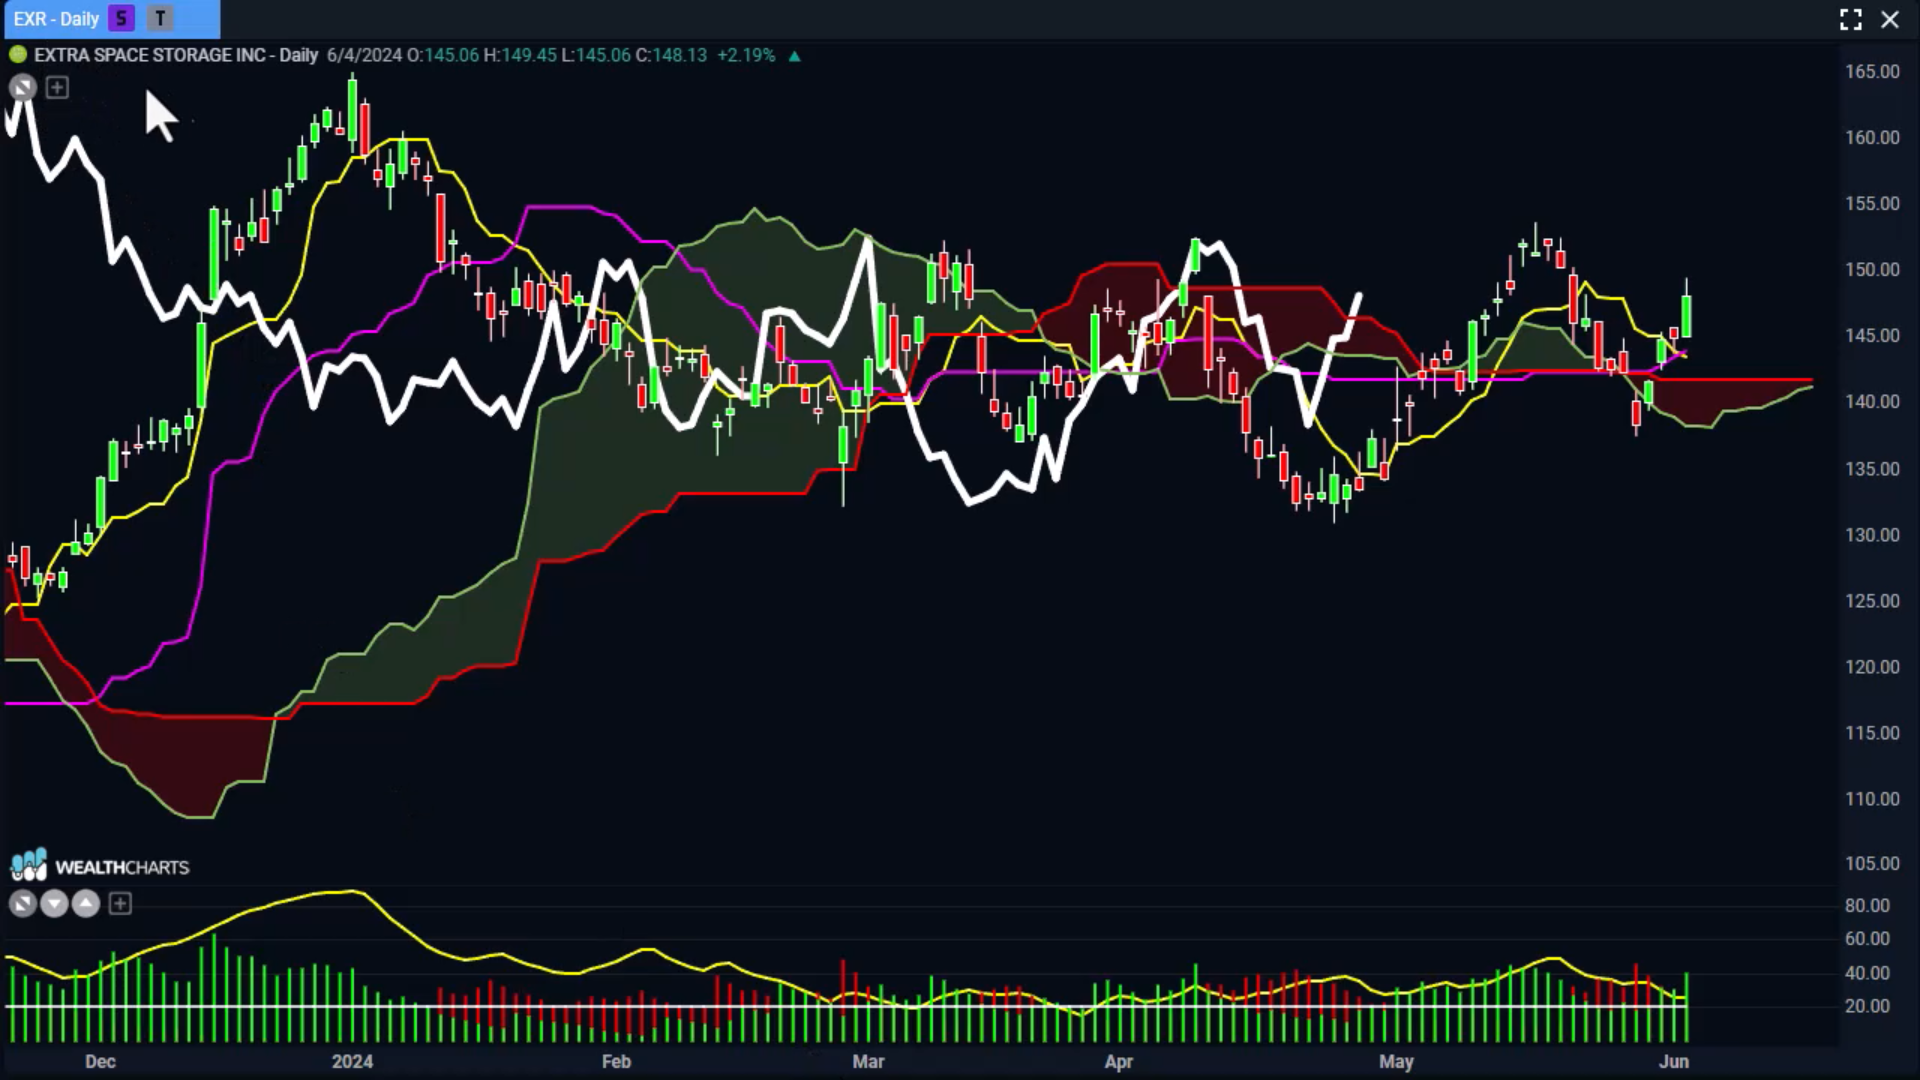1920x1080 pixels.
Task: Add an indicator to the price pane
Action: click(x=57, y=88)
